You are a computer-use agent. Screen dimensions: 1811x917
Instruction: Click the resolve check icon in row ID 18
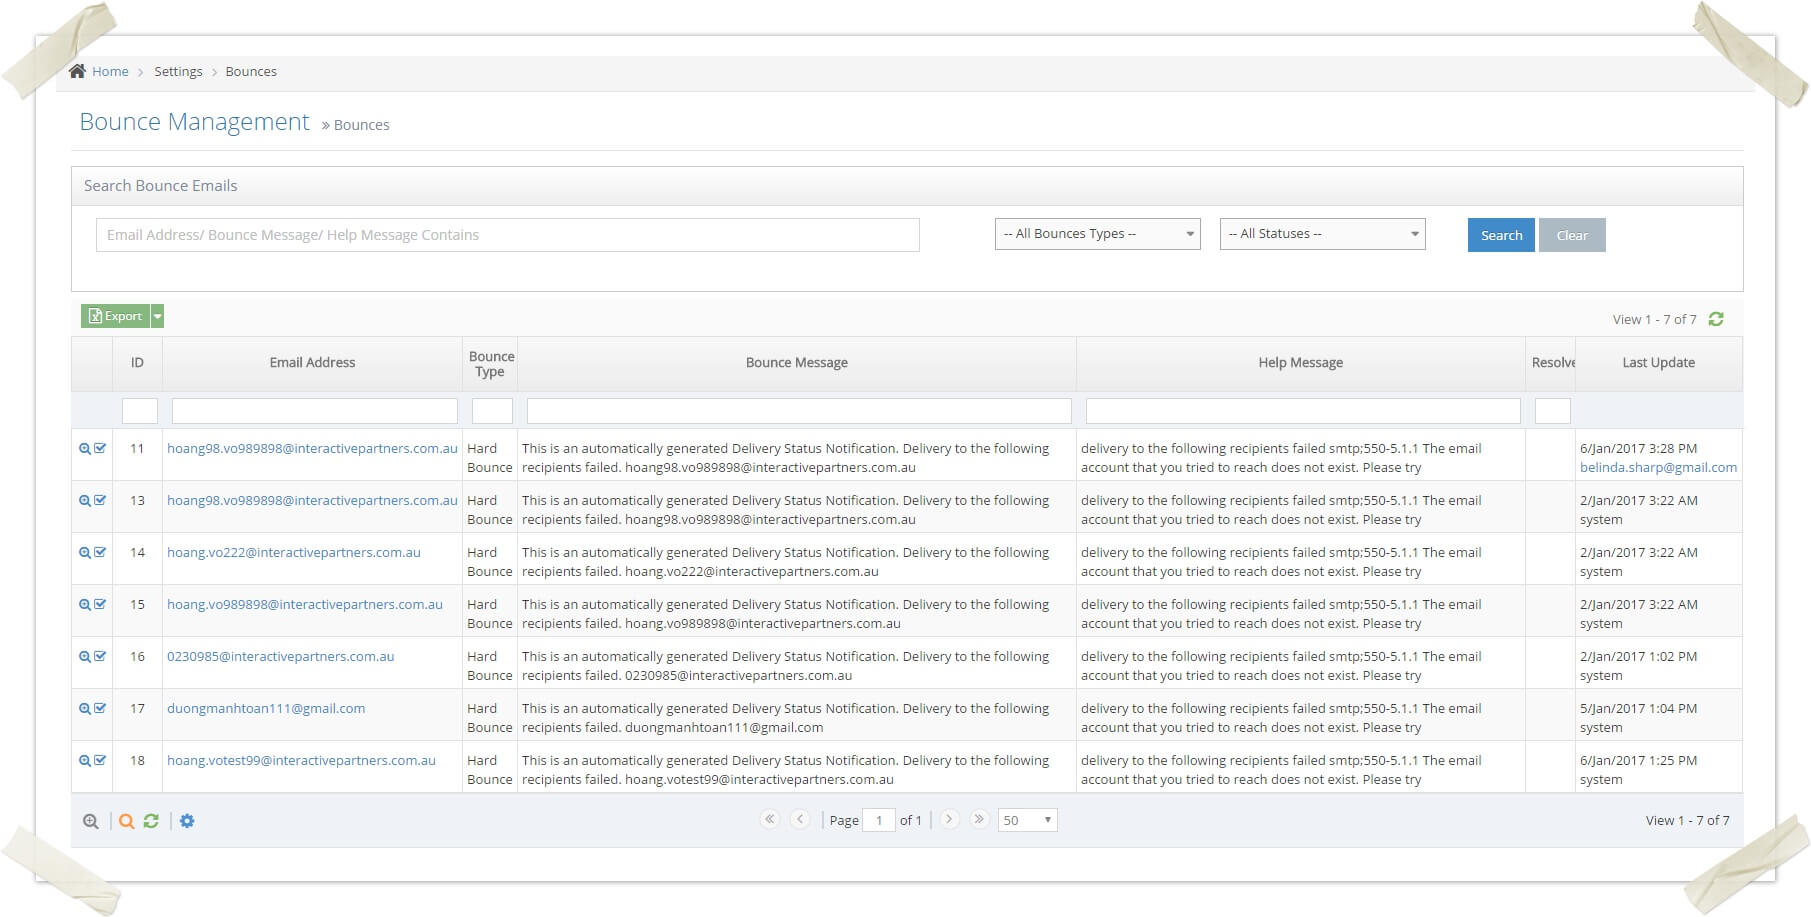pos(100,760)
